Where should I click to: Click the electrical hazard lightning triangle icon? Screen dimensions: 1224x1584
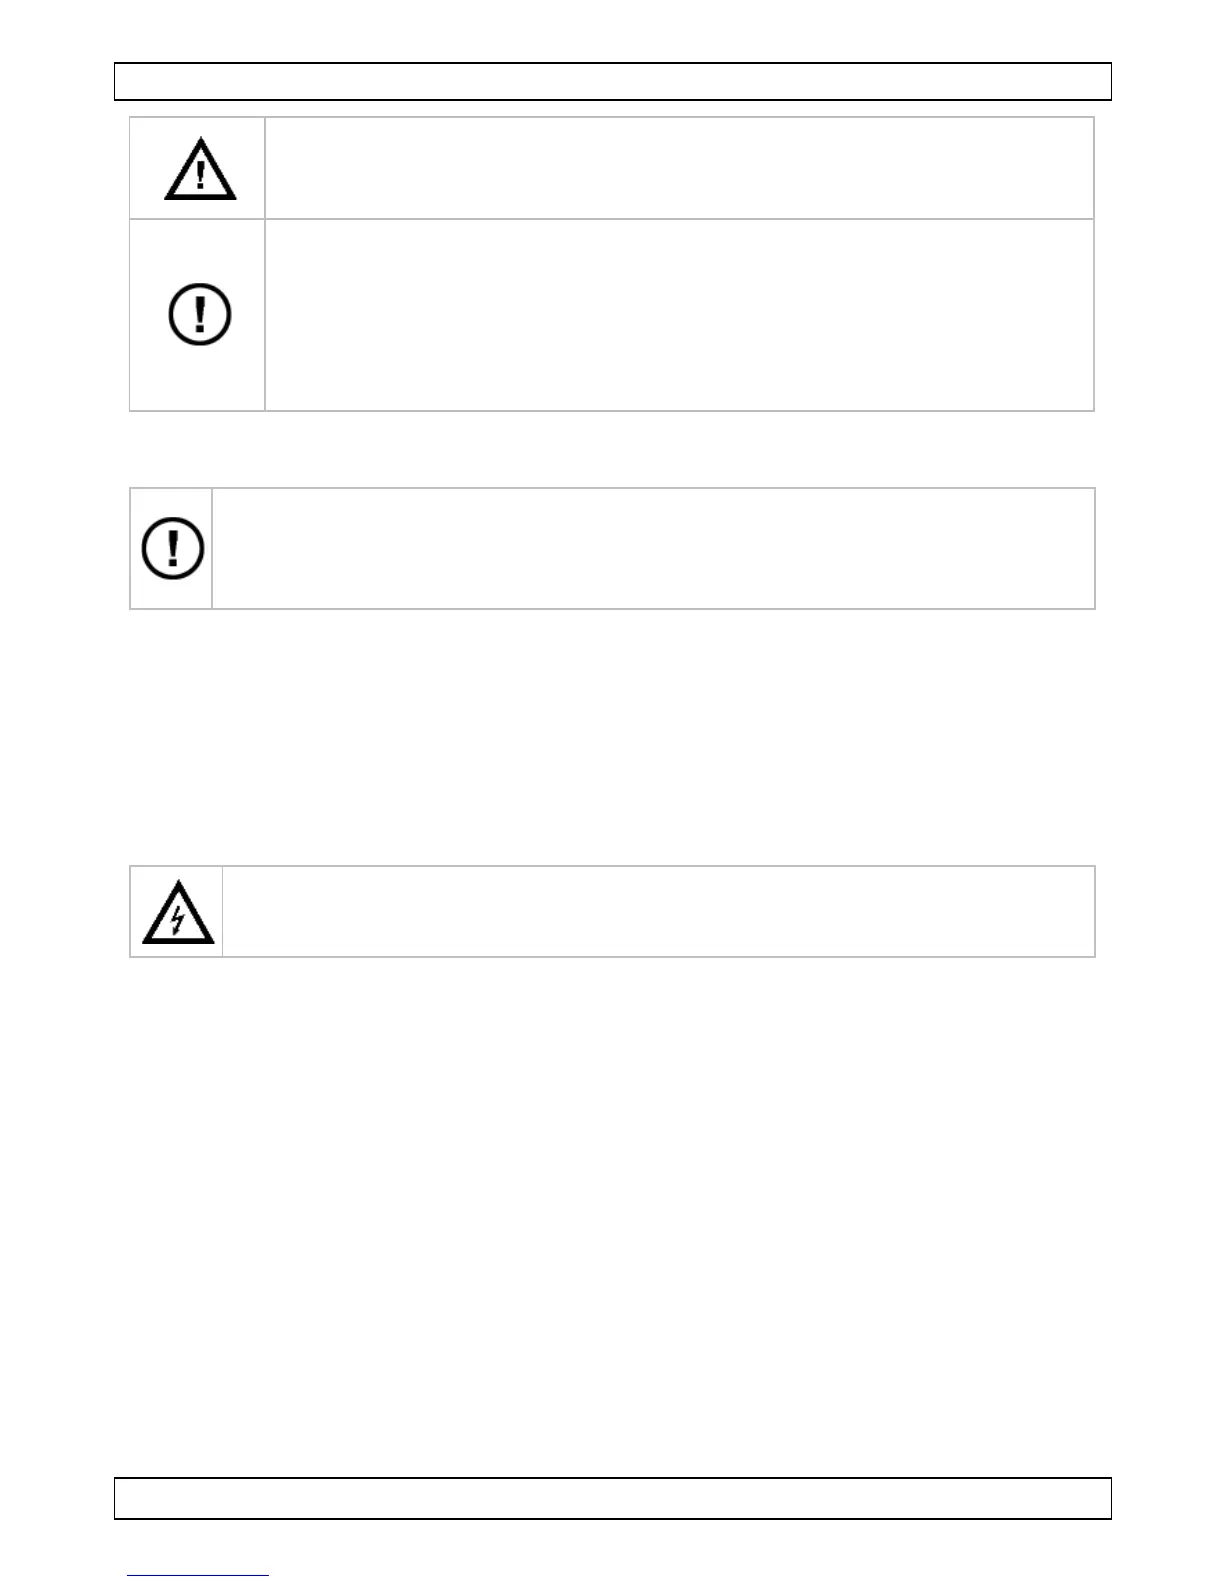click(178, 913)
